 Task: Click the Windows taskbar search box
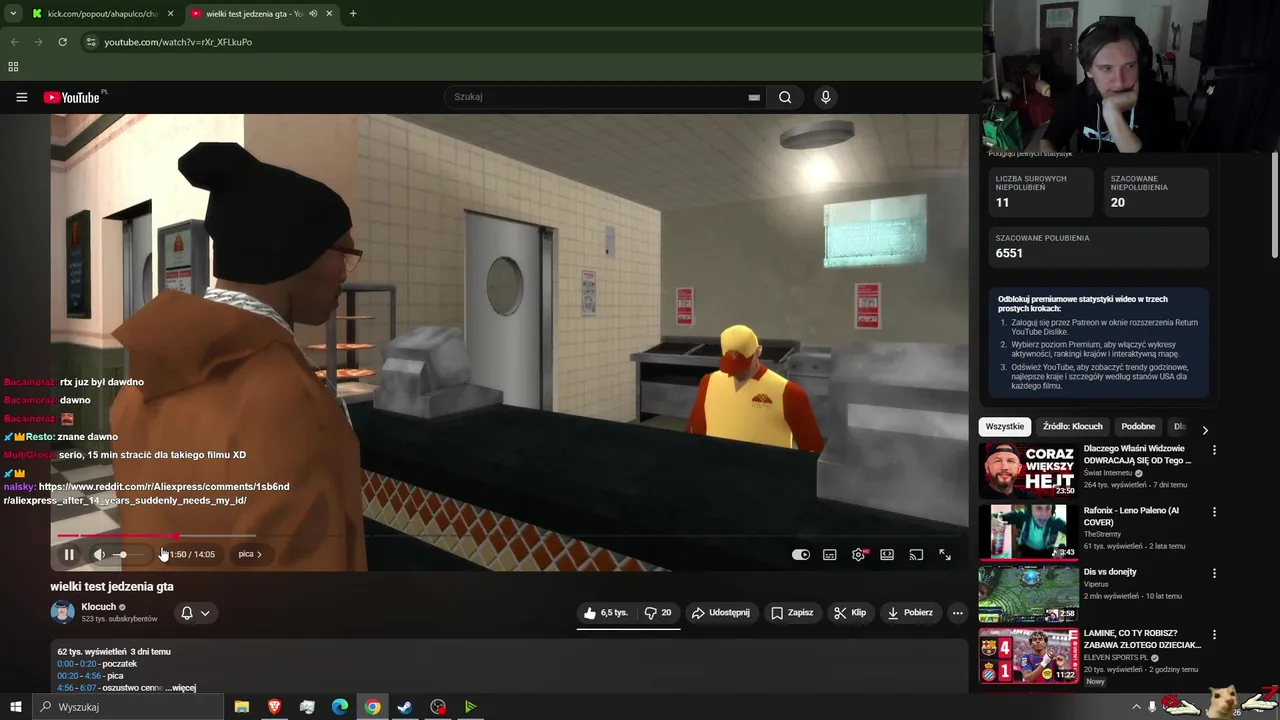click(x=127, y=707)
